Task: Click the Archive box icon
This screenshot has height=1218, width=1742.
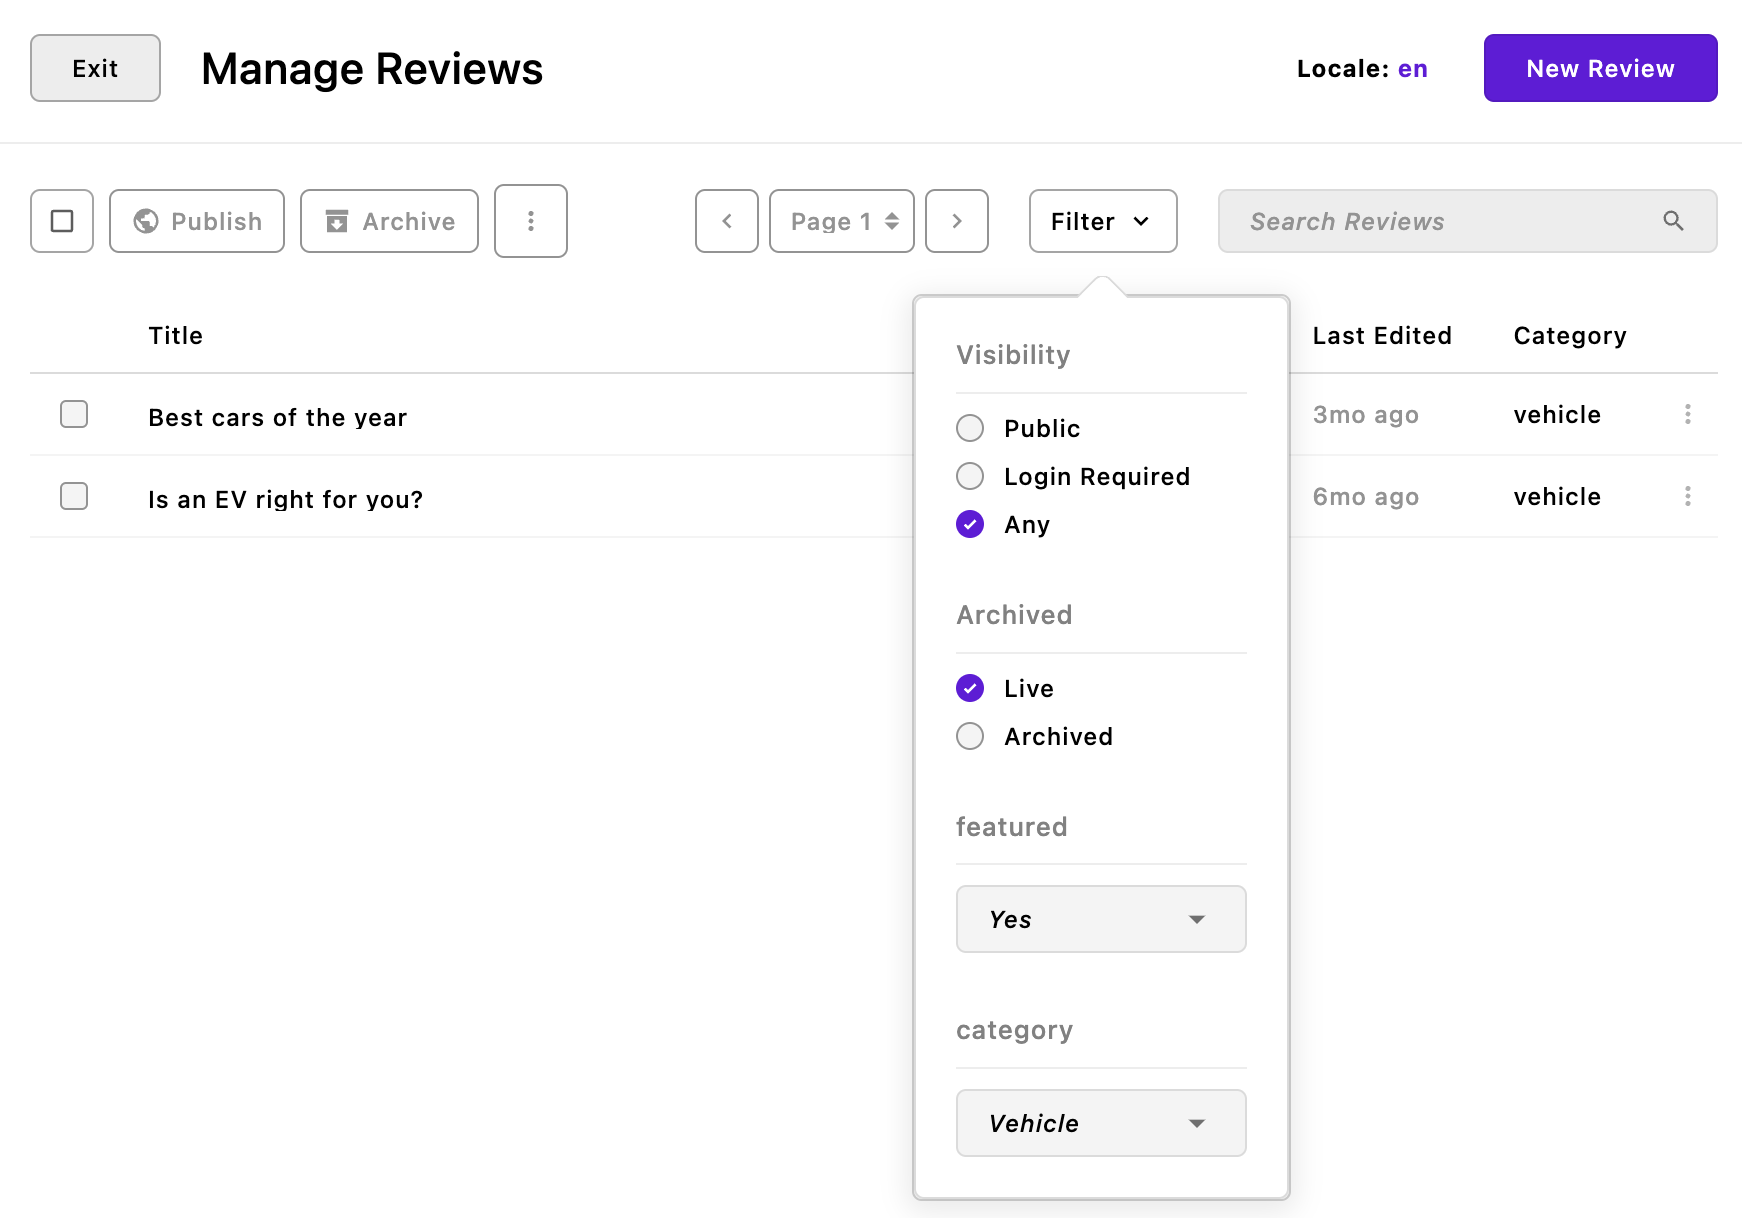Action: click(x=338, y=221)
